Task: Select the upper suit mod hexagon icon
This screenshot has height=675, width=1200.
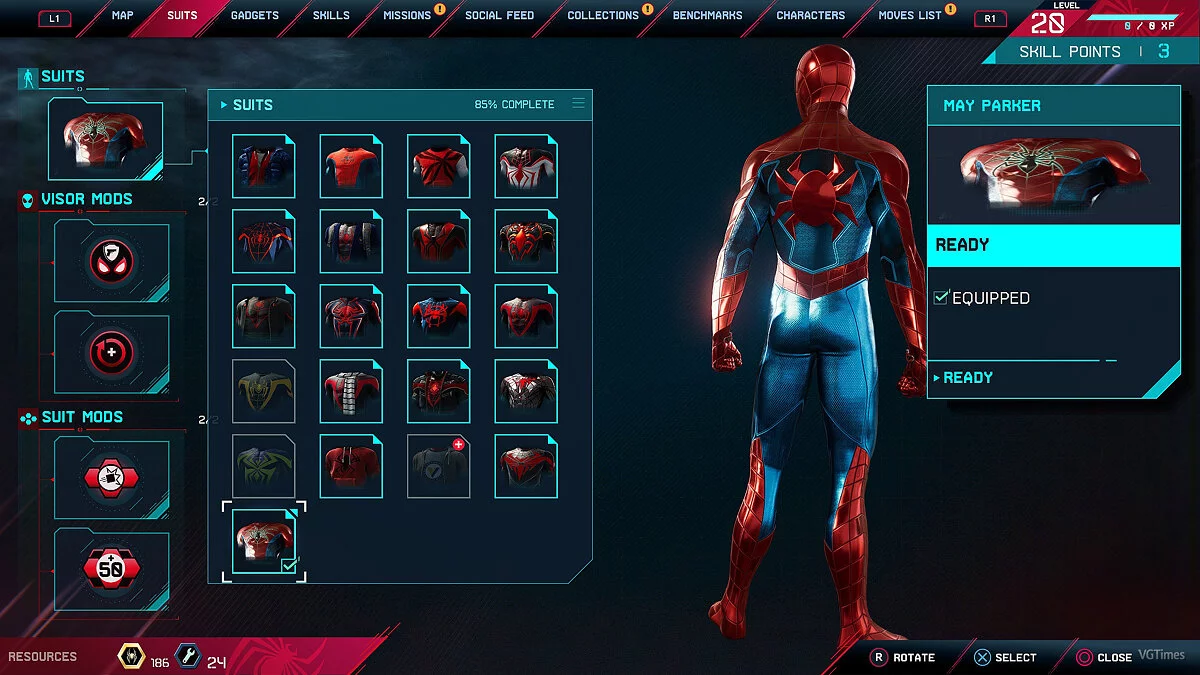Action: coord(111,479)
